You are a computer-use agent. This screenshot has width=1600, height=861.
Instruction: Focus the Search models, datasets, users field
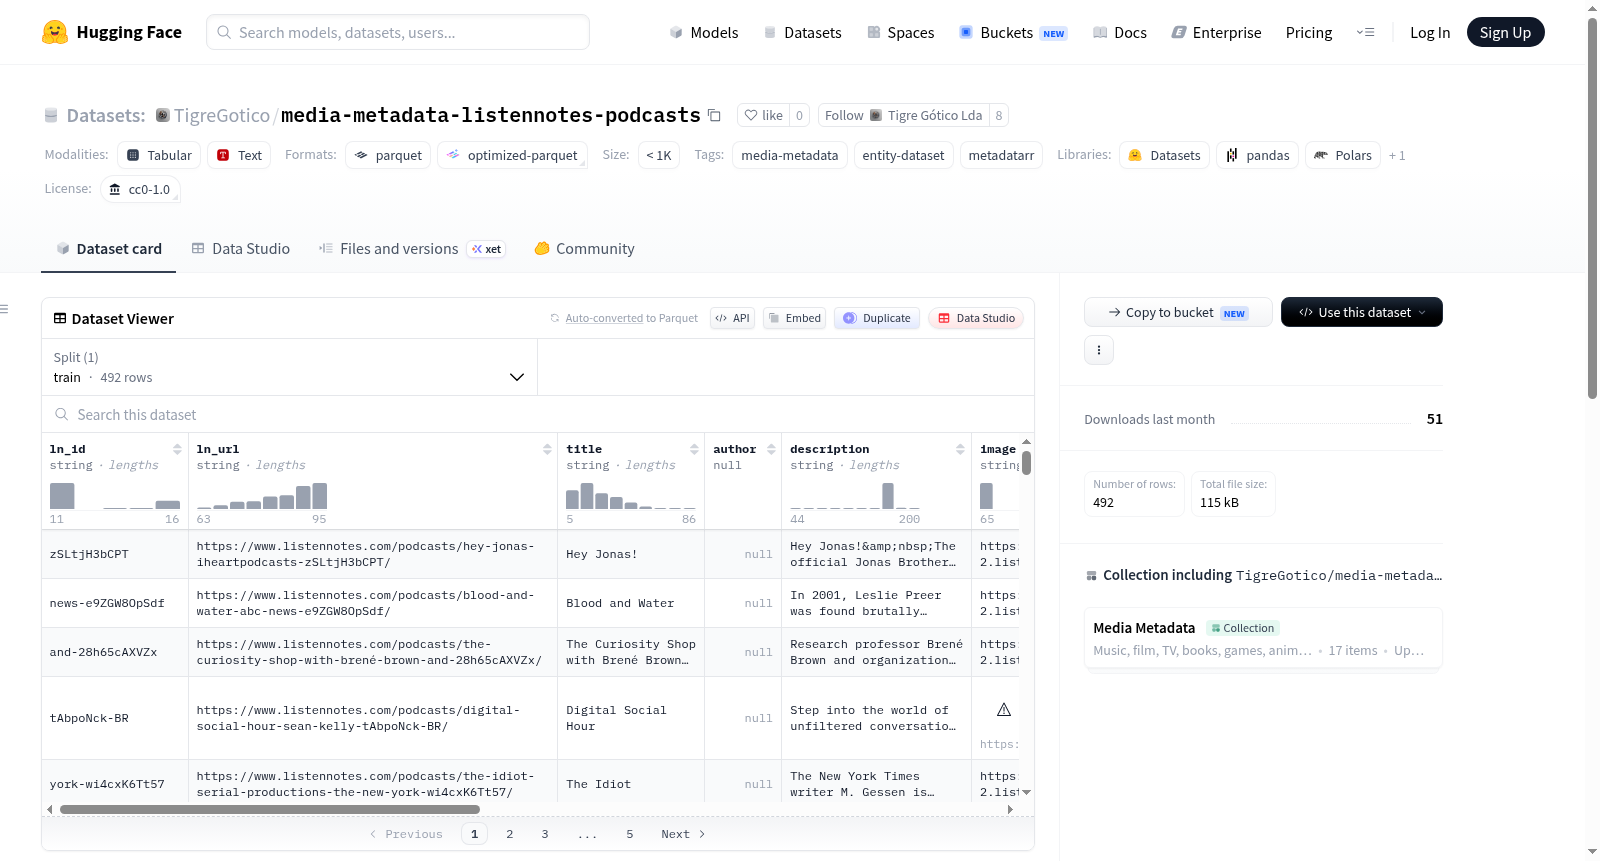pos(398,32)
